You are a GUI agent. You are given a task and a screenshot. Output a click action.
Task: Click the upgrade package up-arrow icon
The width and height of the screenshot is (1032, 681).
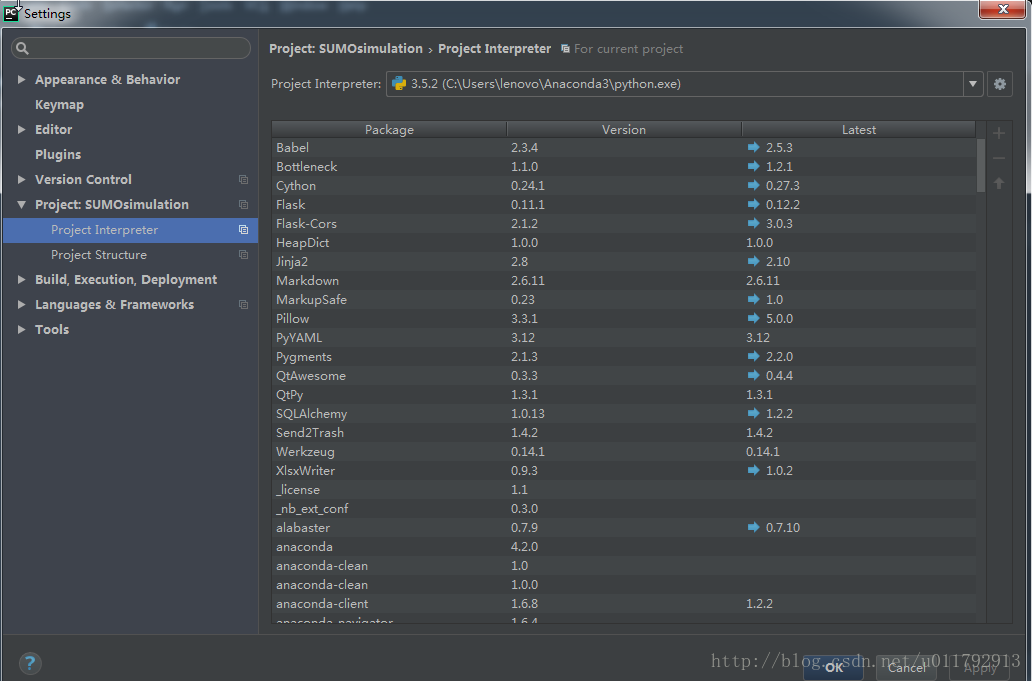click(998, 184)
